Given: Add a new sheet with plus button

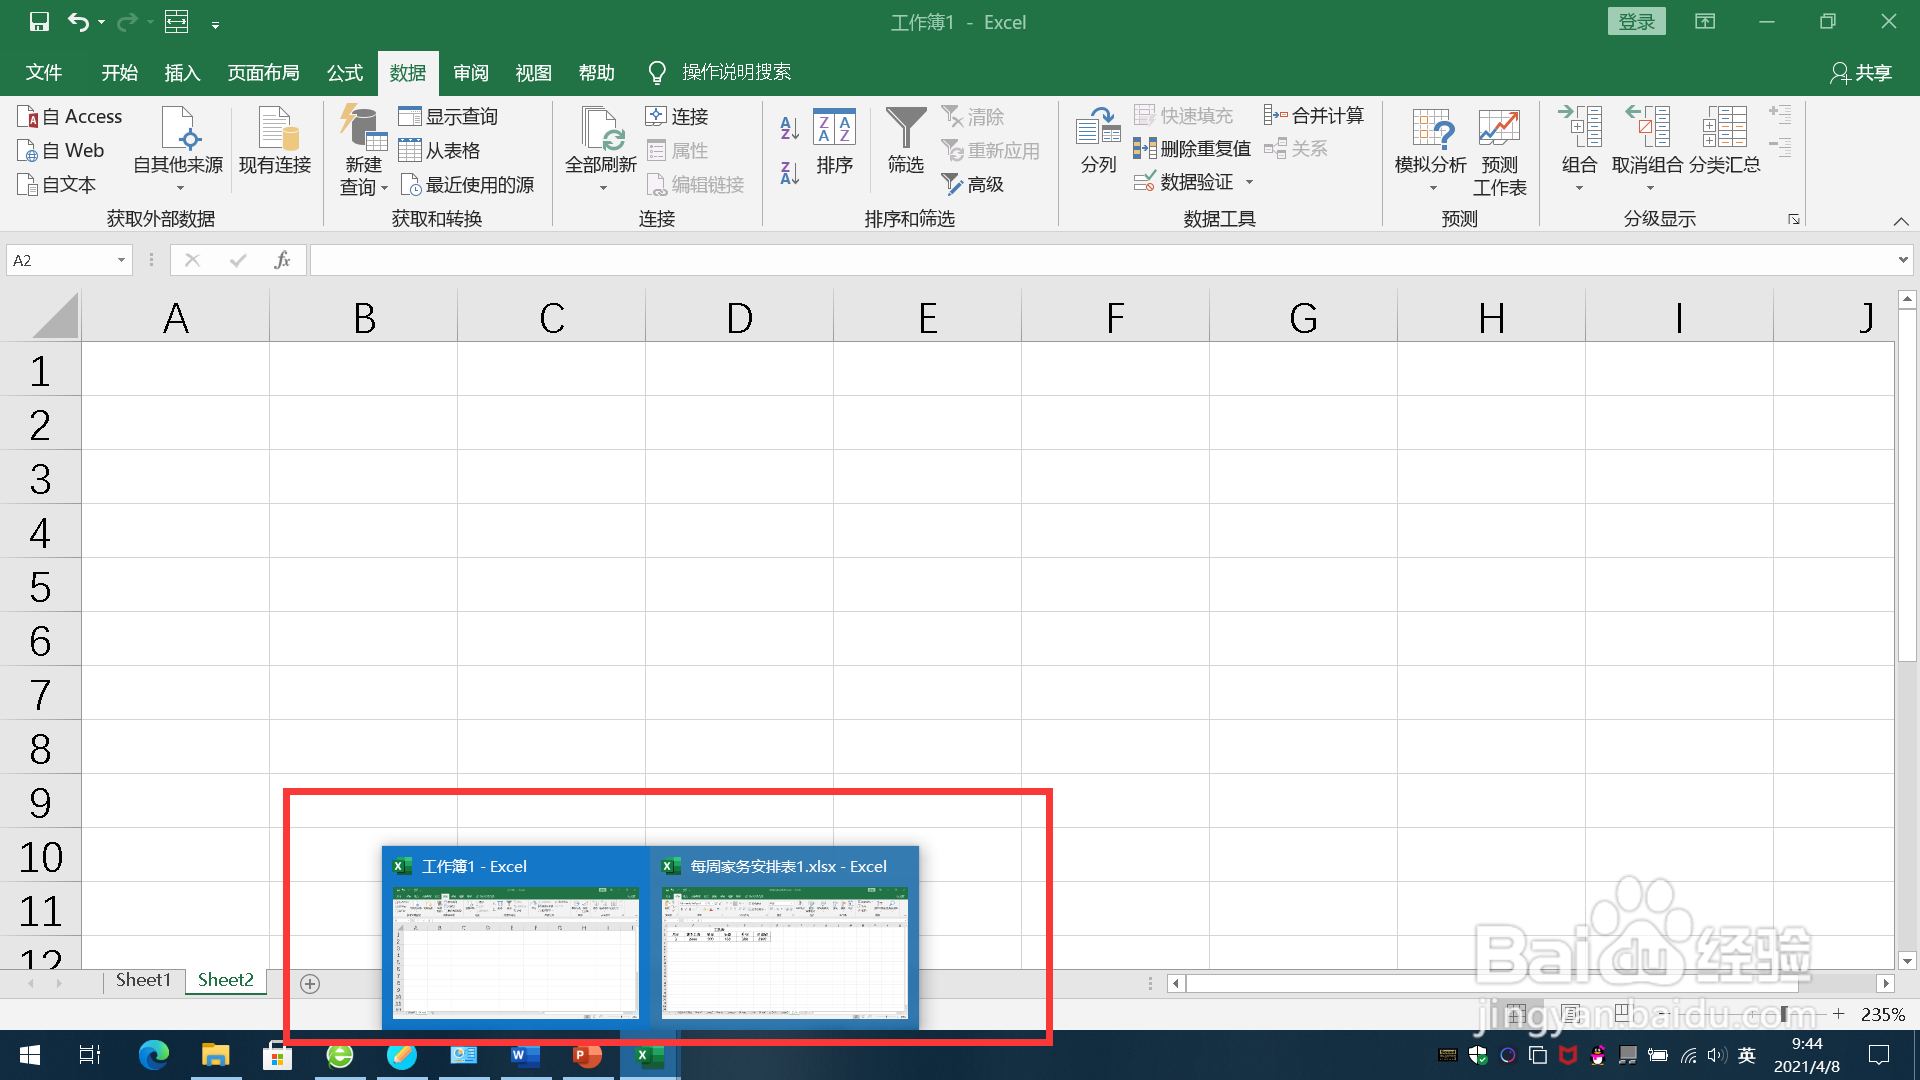Looking at the screenshot, I should pyautogui.click(x=310, y=984).
